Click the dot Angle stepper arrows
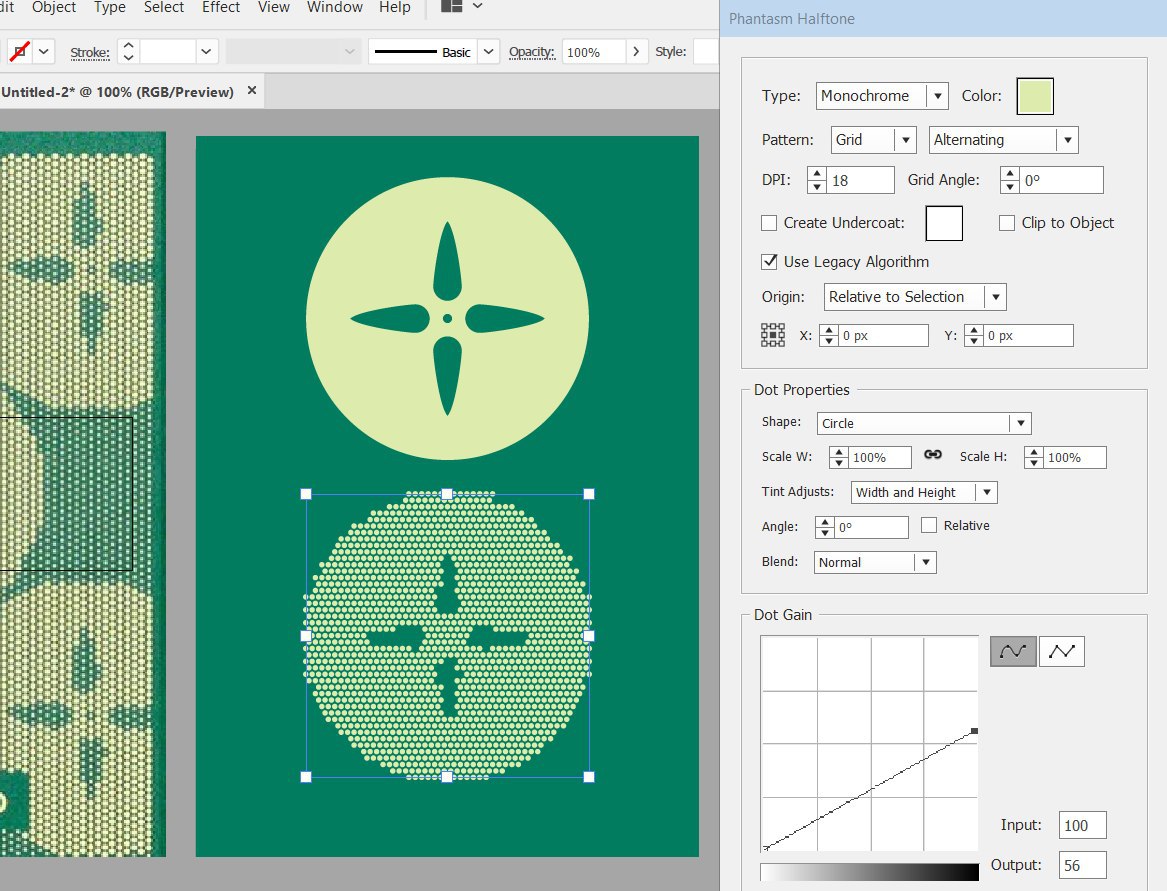The width and height of the screenshot is (1167, 891). click(x=825, y=527)
